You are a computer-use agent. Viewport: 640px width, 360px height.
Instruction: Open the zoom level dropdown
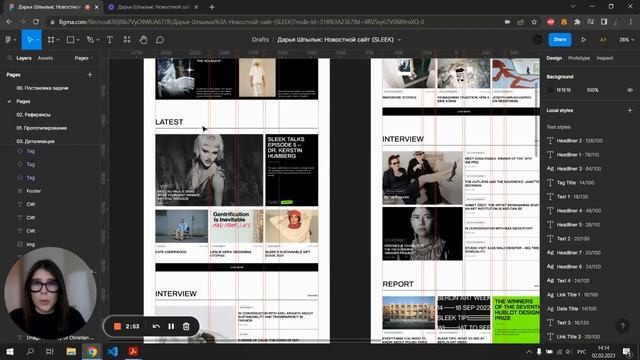(x=626, y=40)
